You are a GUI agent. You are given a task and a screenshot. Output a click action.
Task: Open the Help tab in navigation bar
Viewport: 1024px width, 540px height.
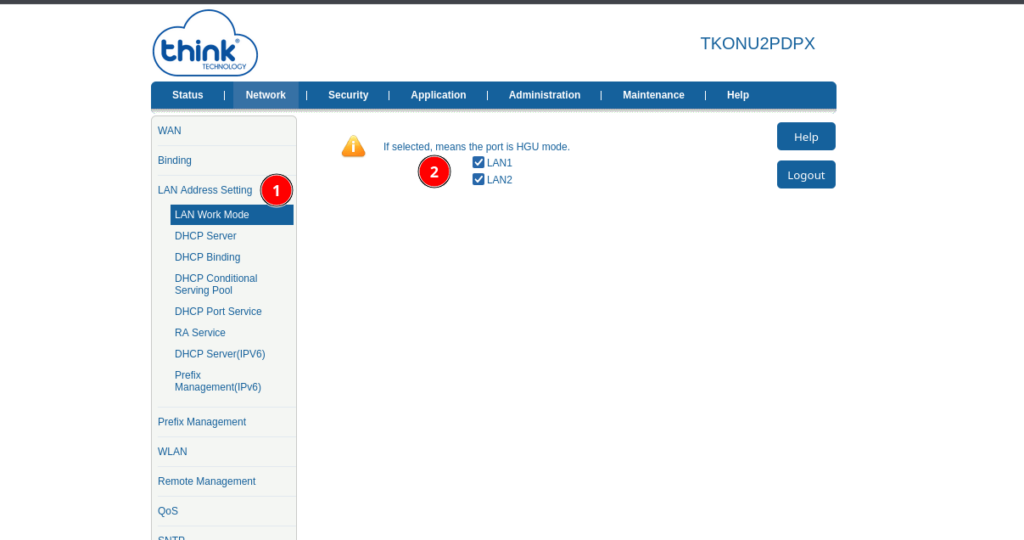(x=737, y=95)
